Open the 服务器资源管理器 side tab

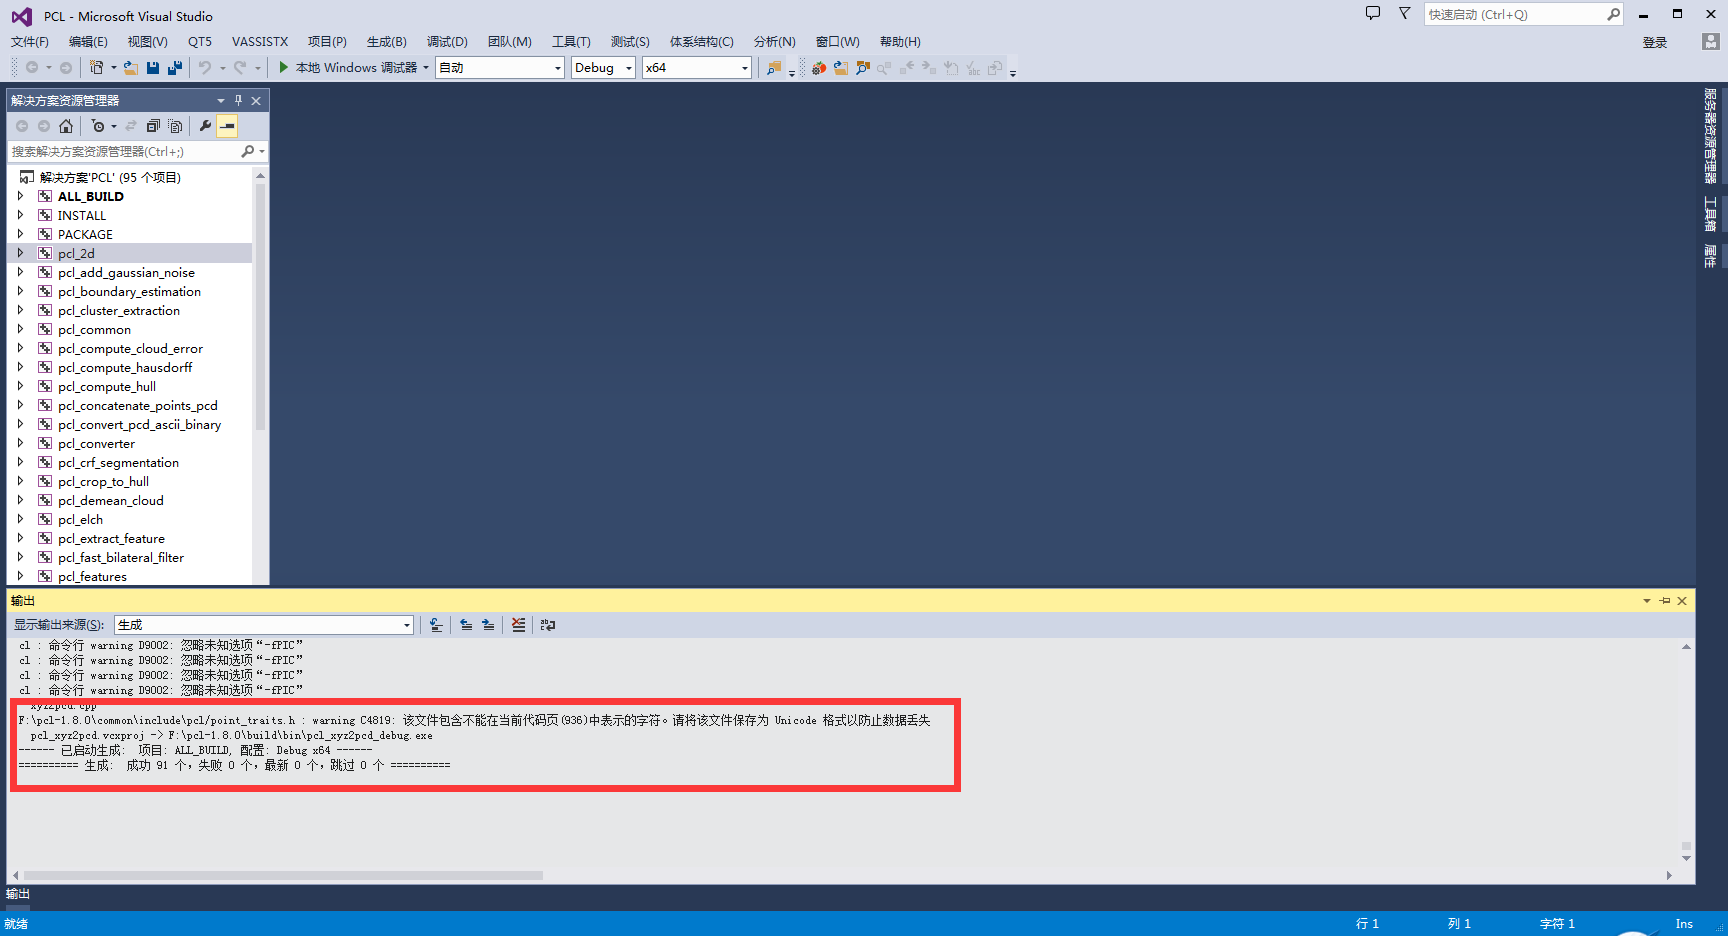(1710, 136)
